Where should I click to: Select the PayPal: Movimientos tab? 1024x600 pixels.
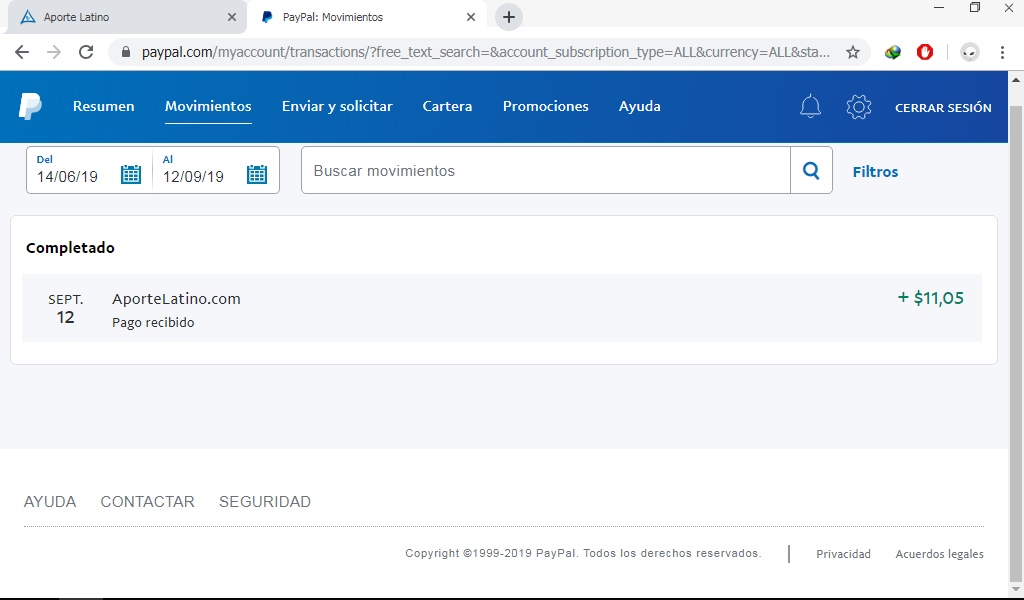tap(367, 17)
